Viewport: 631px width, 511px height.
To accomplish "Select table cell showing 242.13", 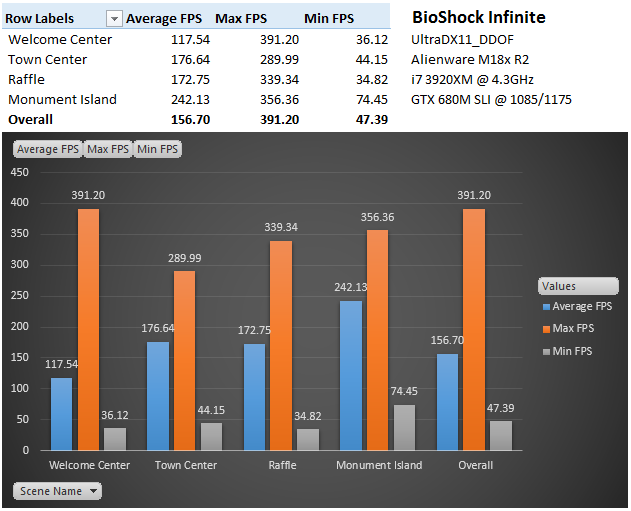I will click(190, 99).
